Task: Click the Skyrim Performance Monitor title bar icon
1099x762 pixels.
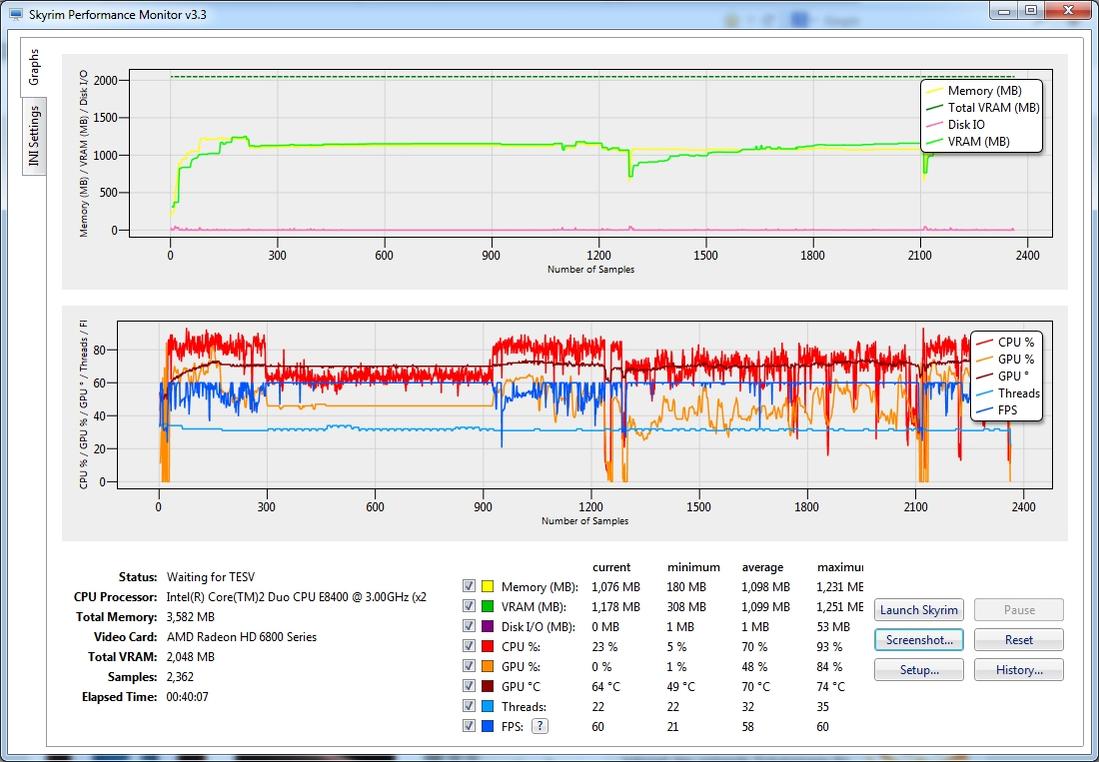Action: click(15, 14)
